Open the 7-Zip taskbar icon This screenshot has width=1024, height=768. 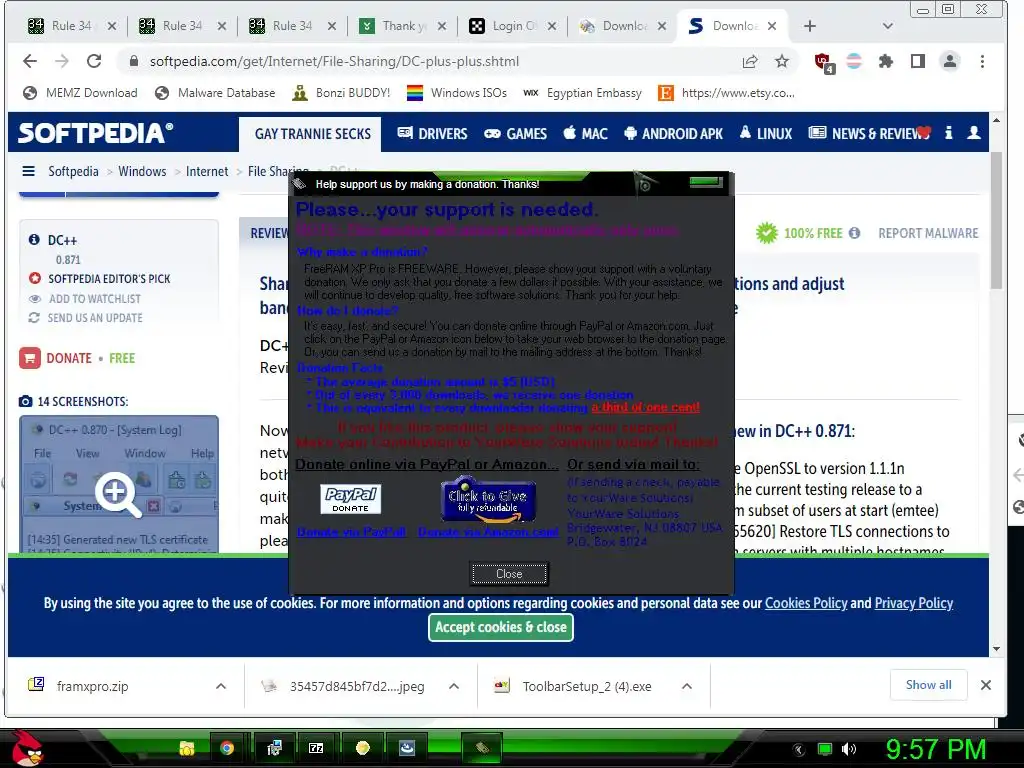pos(316,748)
